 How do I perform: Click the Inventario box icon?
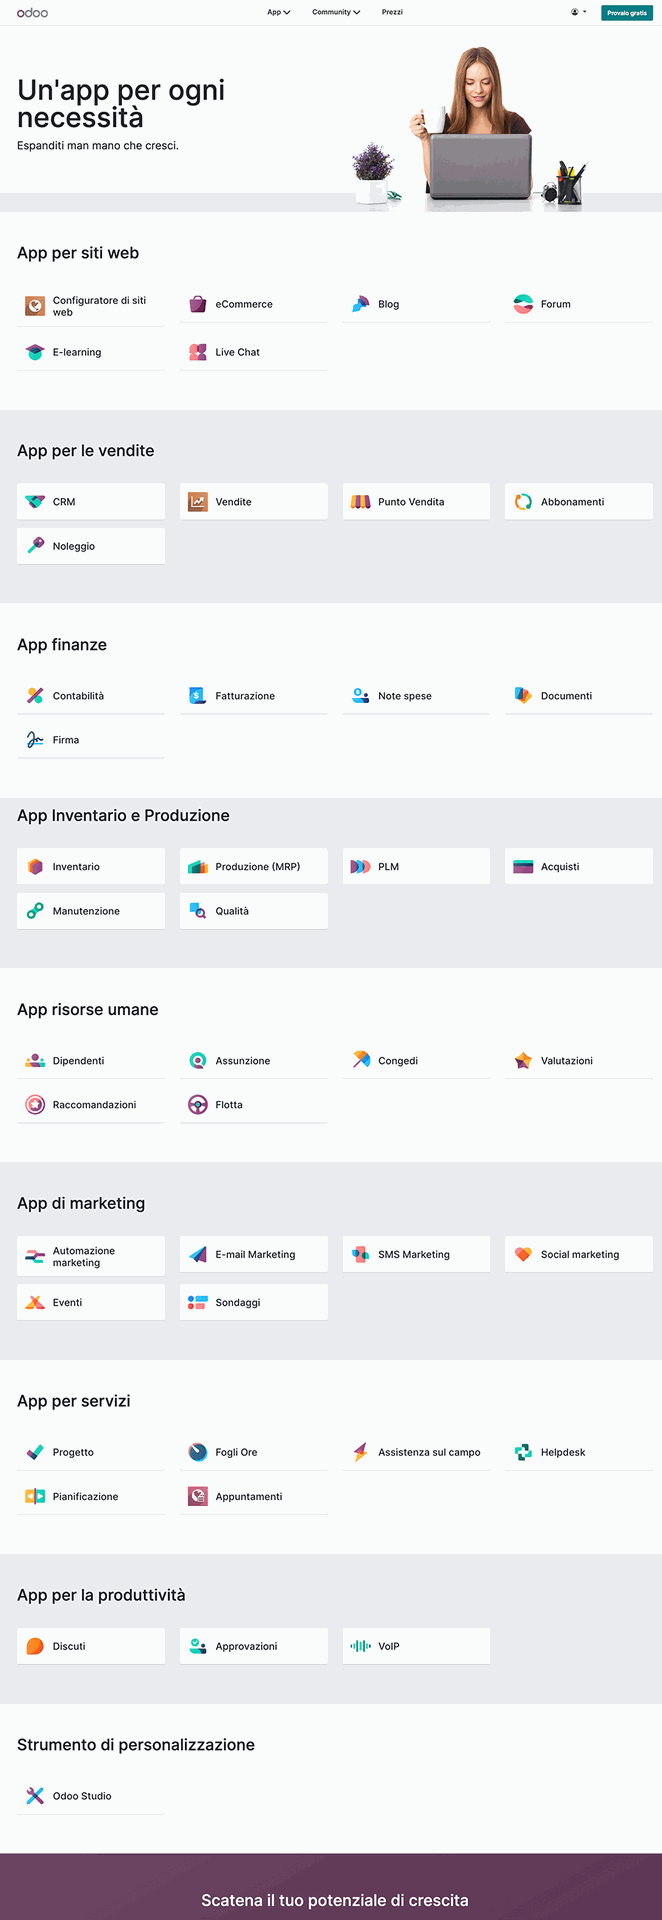pyautogui.click(x=35, y=867)
